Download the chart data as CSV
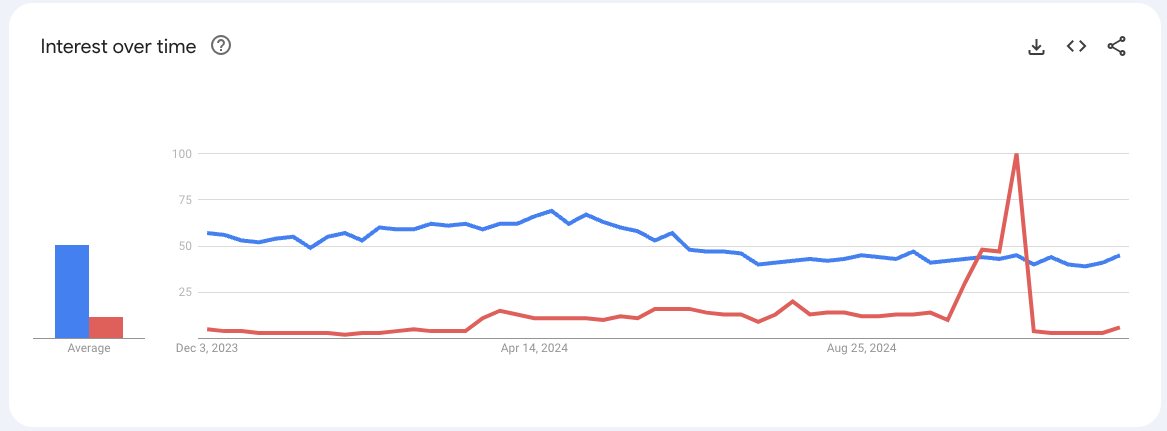 pyautogui.click(x=1037, y=46)
